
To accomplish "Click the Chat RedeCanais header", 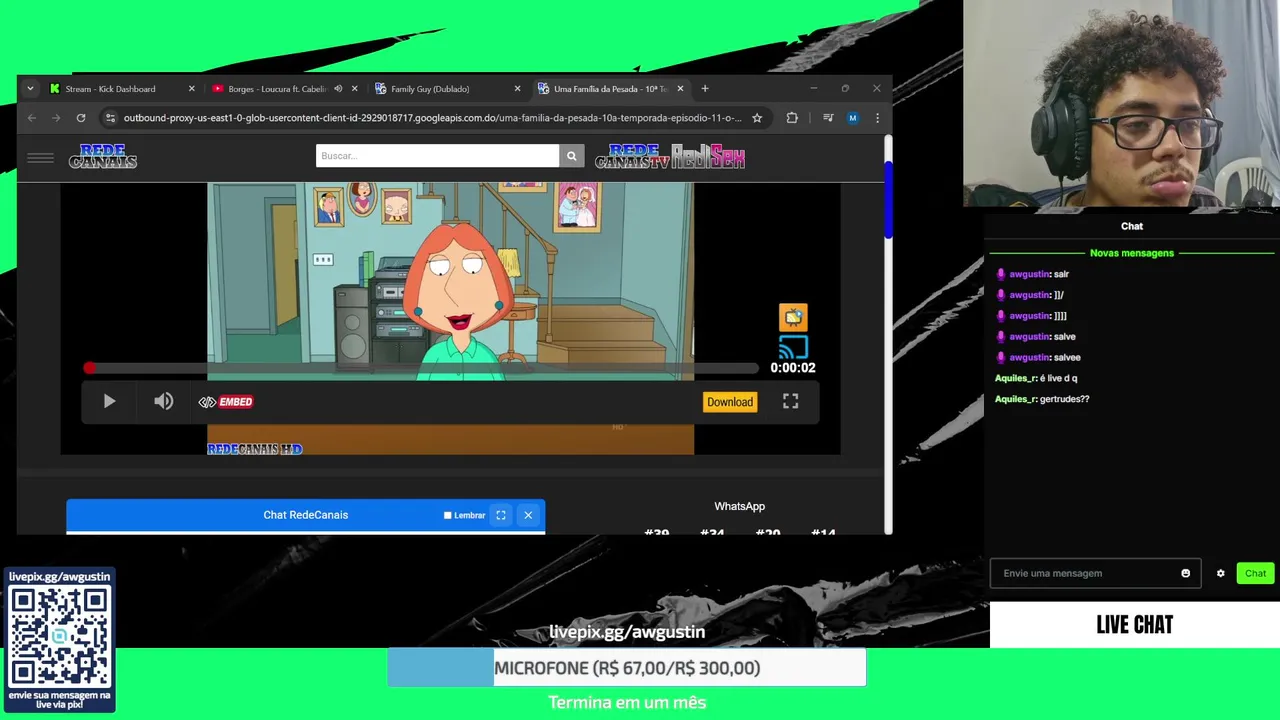I will click(306, 515).
